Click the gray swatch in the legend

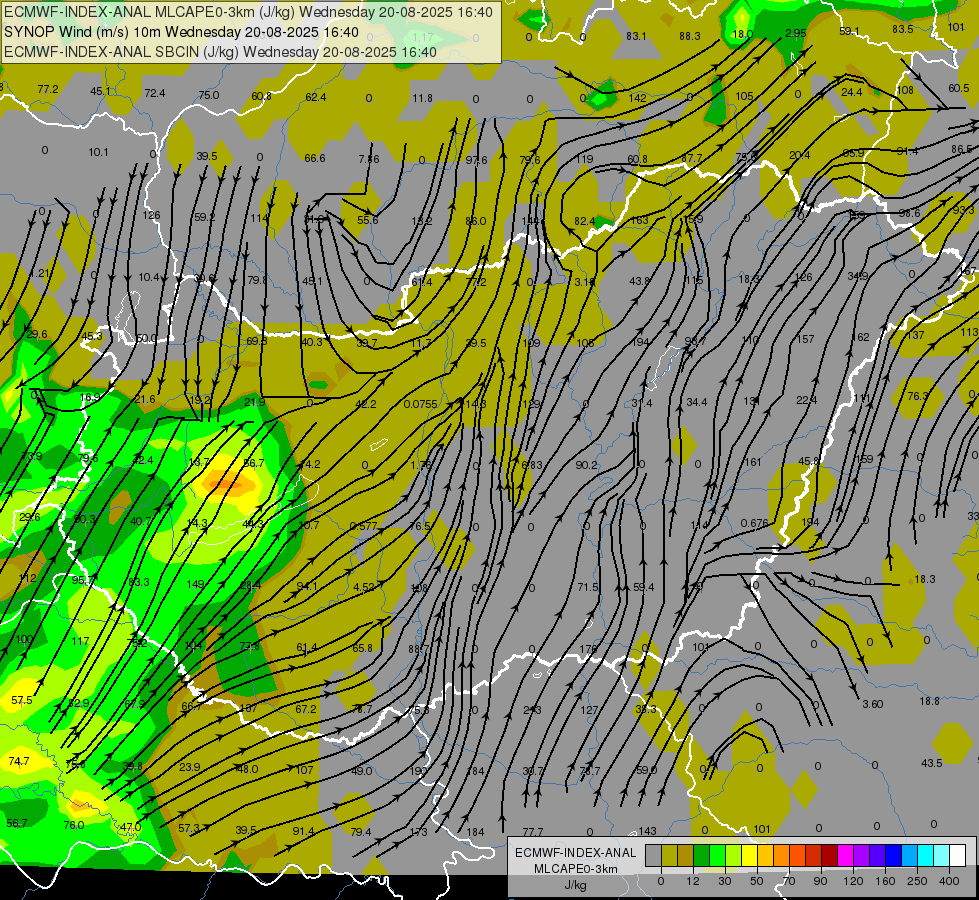pos(654,855)
